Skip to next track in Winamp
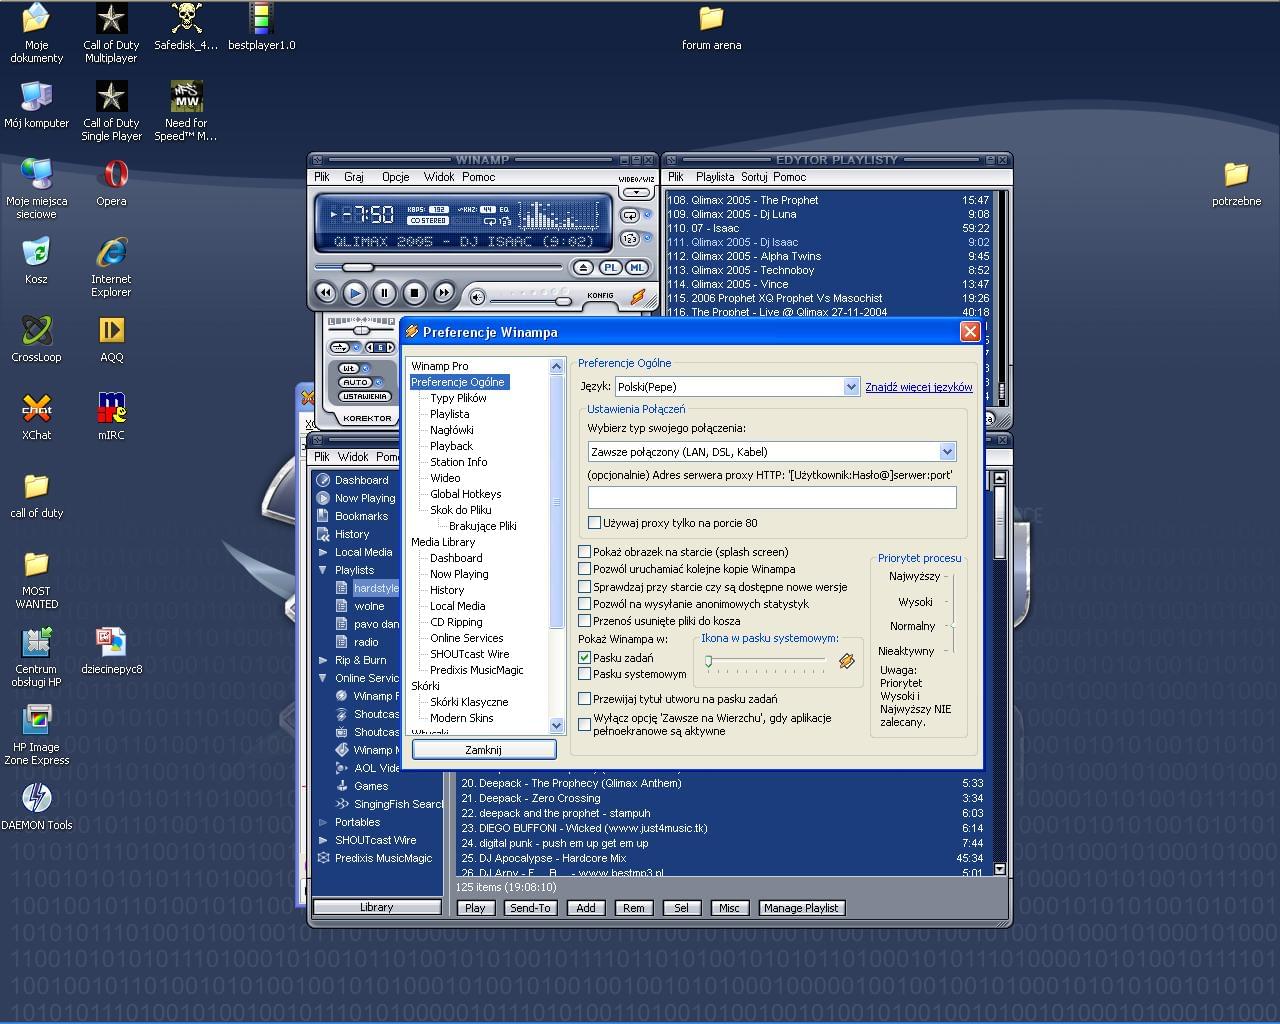The width and height of the screenshot is (1280, 1024). tap(443, 293)
